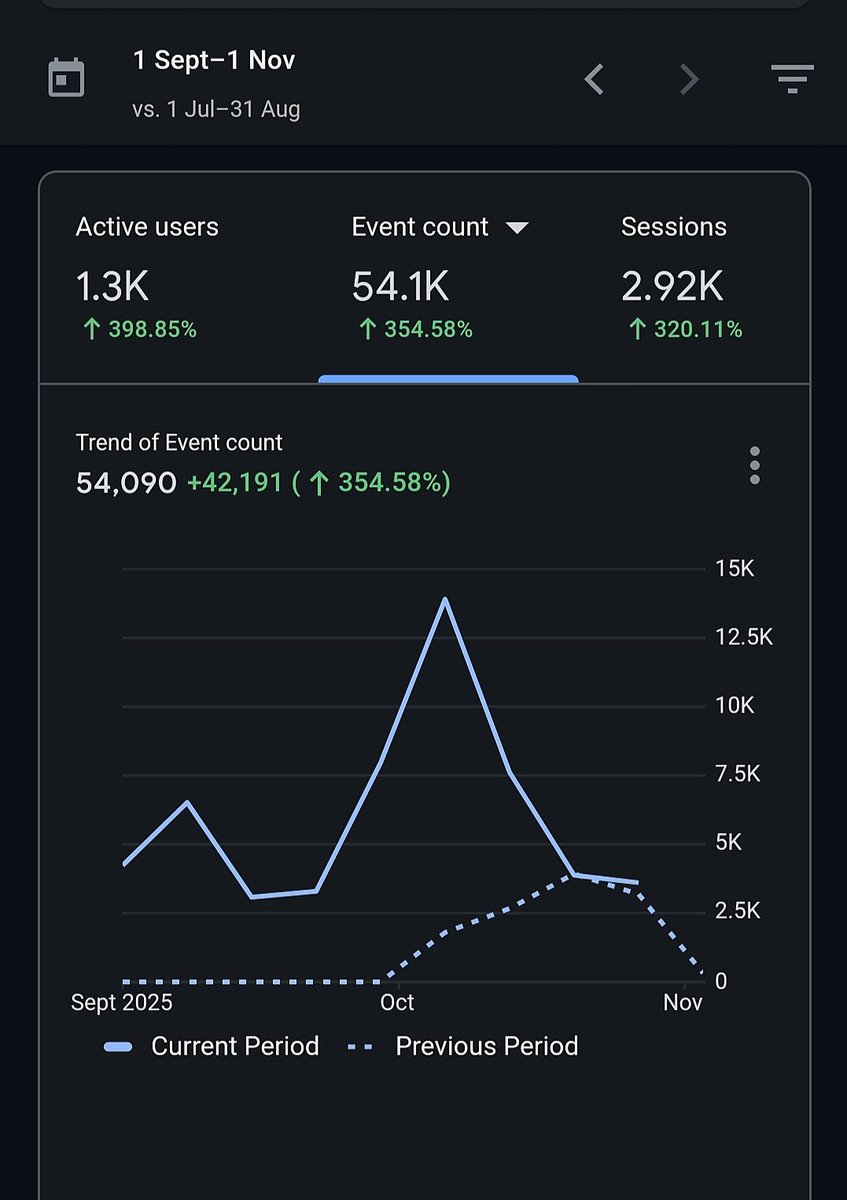Tap the vs. 1 Jul–31 Aug comparison text
This screenshot has height=1200, width=847.
click(x=216, y=108)
